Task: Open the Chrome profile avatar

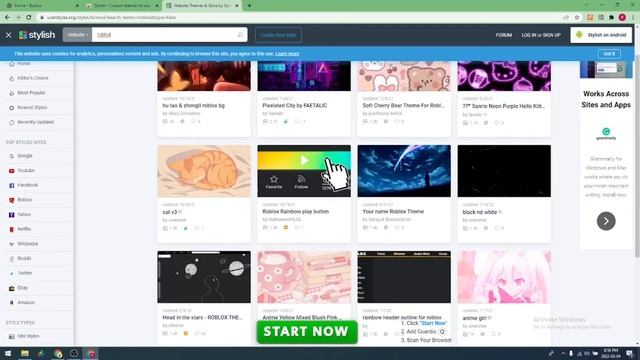Action: click(x=622, y=18)
